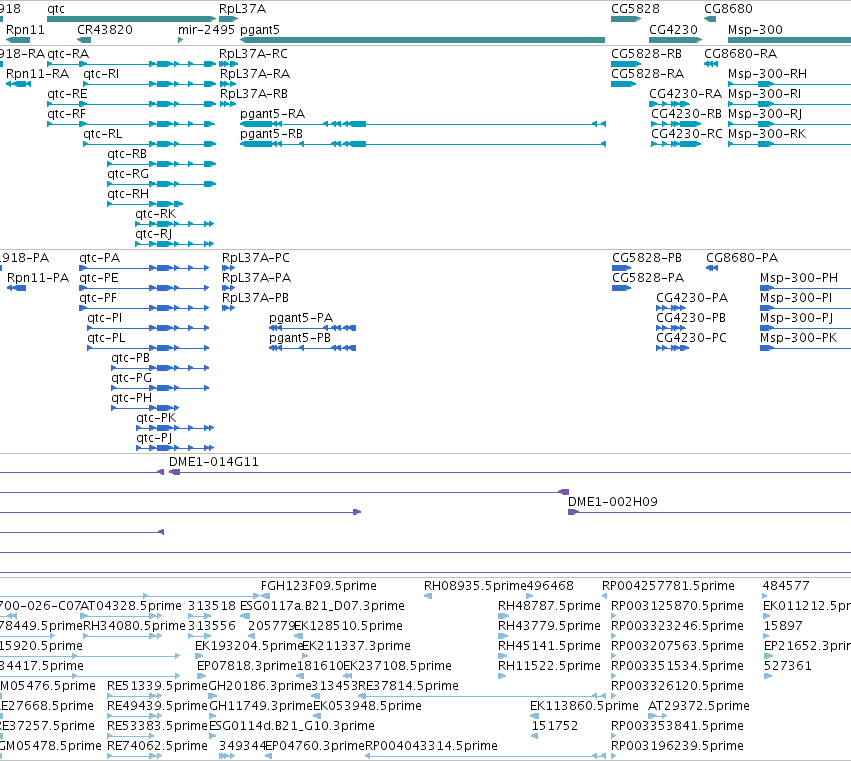Screen dimensions: 851x761
Task: Click transcript qtc-RK
Action: click(x=175, y=224)
